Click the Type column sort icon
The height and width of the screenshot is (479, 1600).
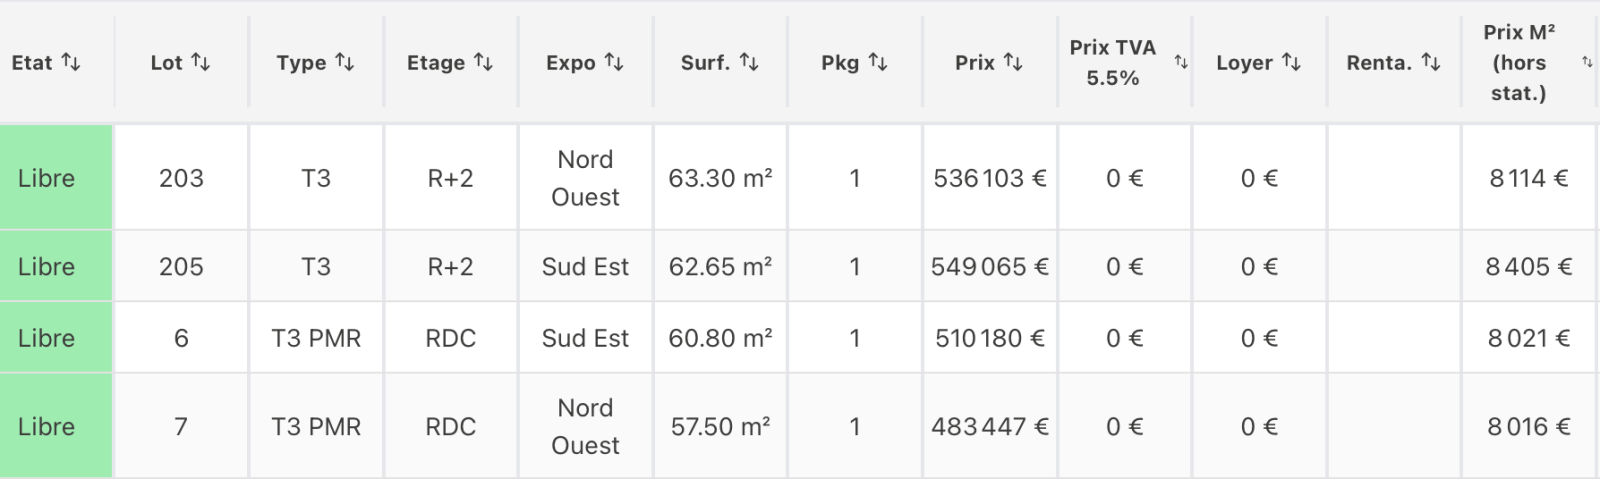pyautogui.click(x=344, y=62)
